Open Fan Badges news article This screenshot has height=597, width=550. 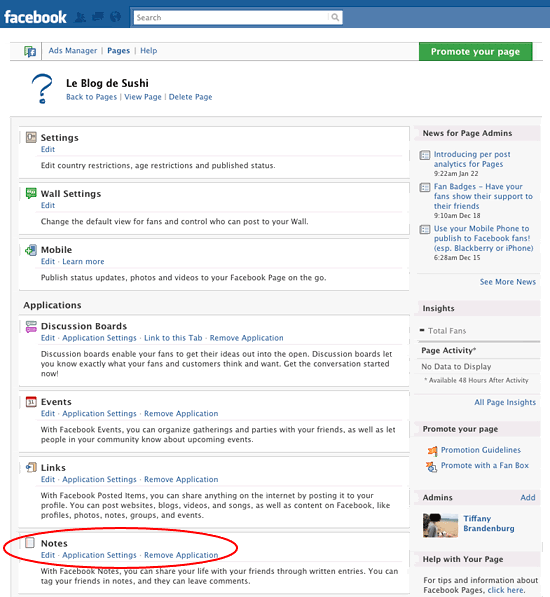coord(483,196)
